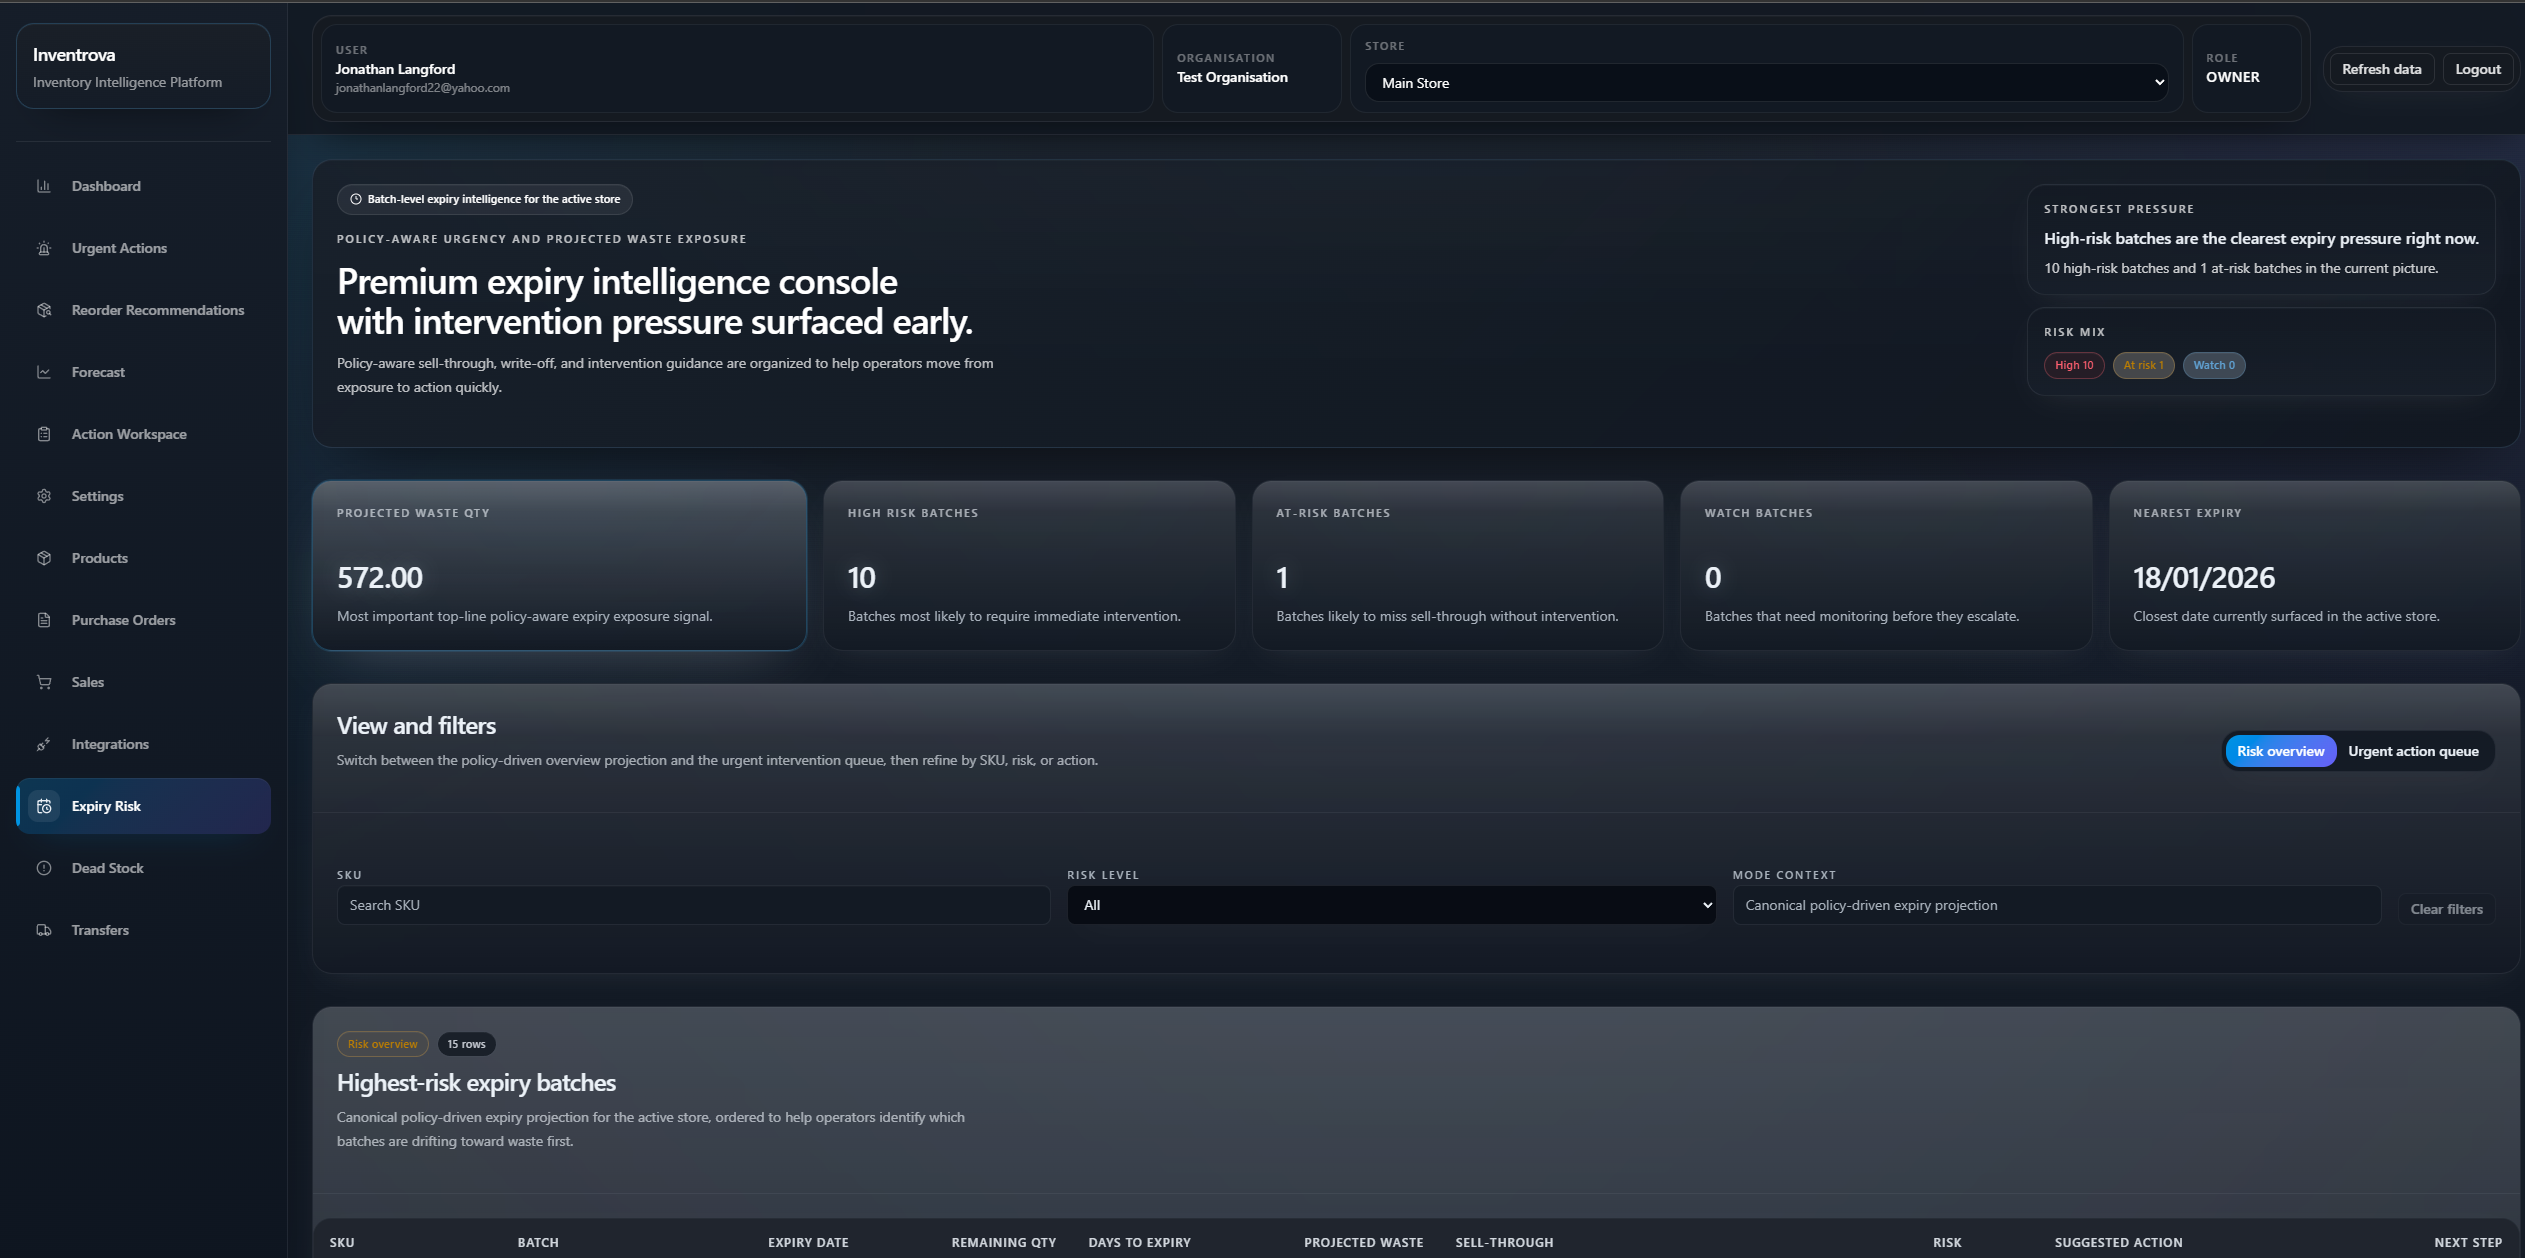This screenshot has width=2525, height=1258.
Task: Enable the Risk overview view toggle
Action: point(2280,750)
